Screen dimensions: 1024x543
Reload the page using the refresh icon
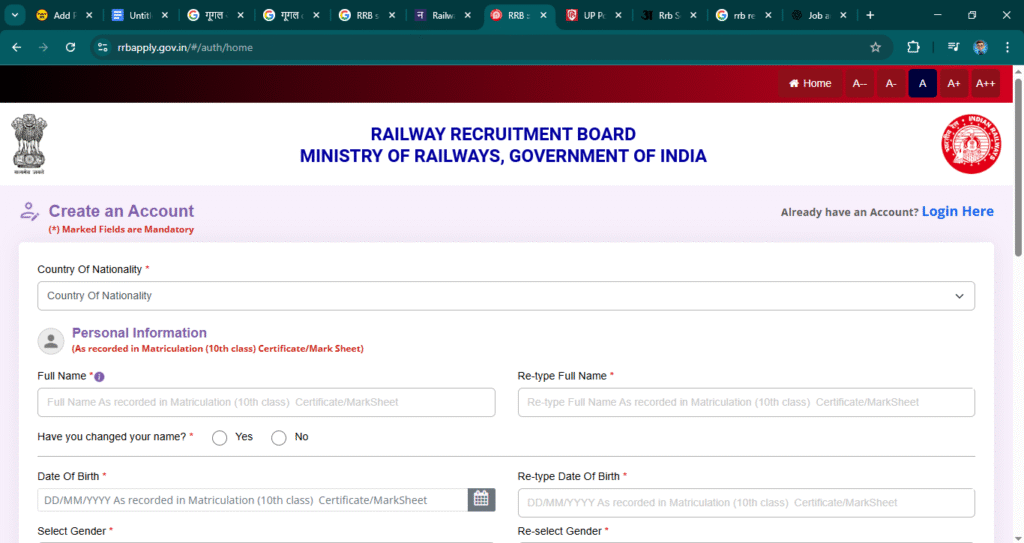pyautogui.click(x=70, y=47)
